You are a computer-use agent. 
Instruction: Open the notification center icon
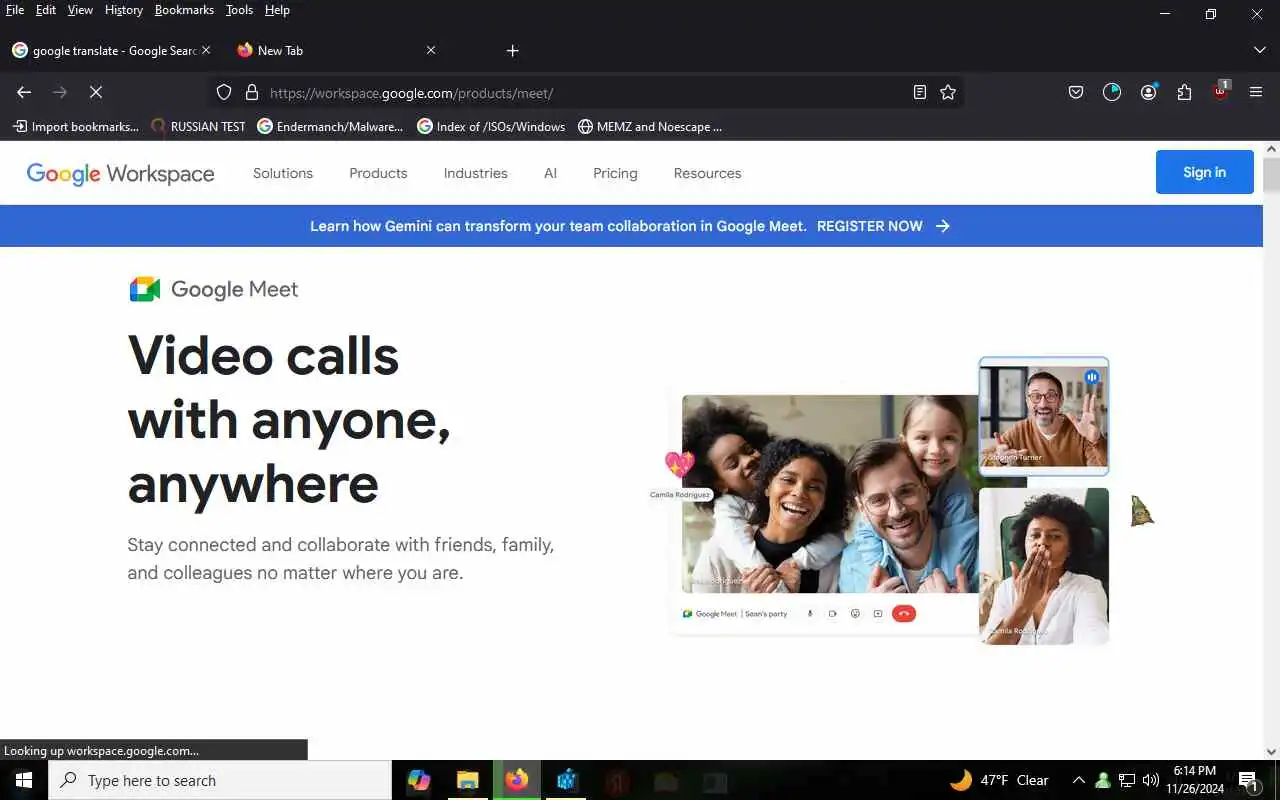point(1249,780)
